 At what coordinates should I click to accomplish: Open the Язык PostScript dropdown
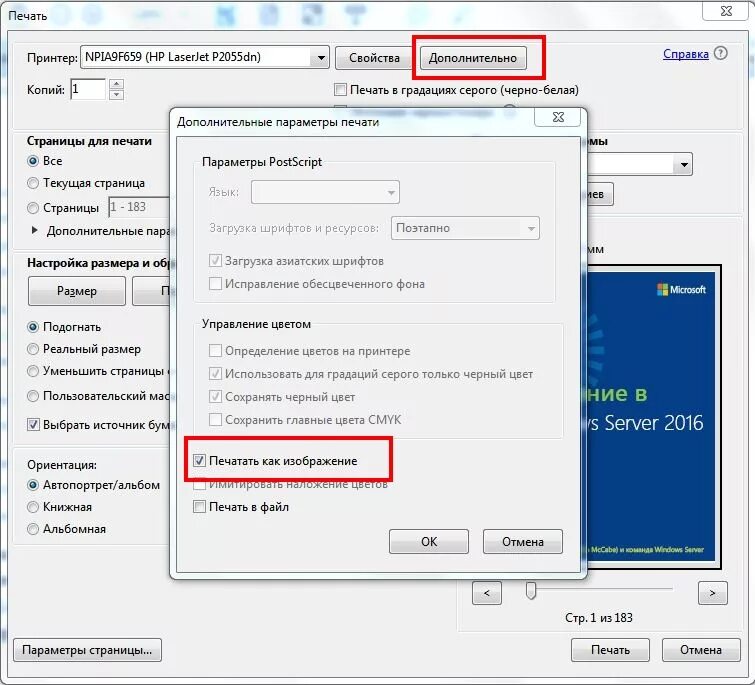(x=325, y=192)
